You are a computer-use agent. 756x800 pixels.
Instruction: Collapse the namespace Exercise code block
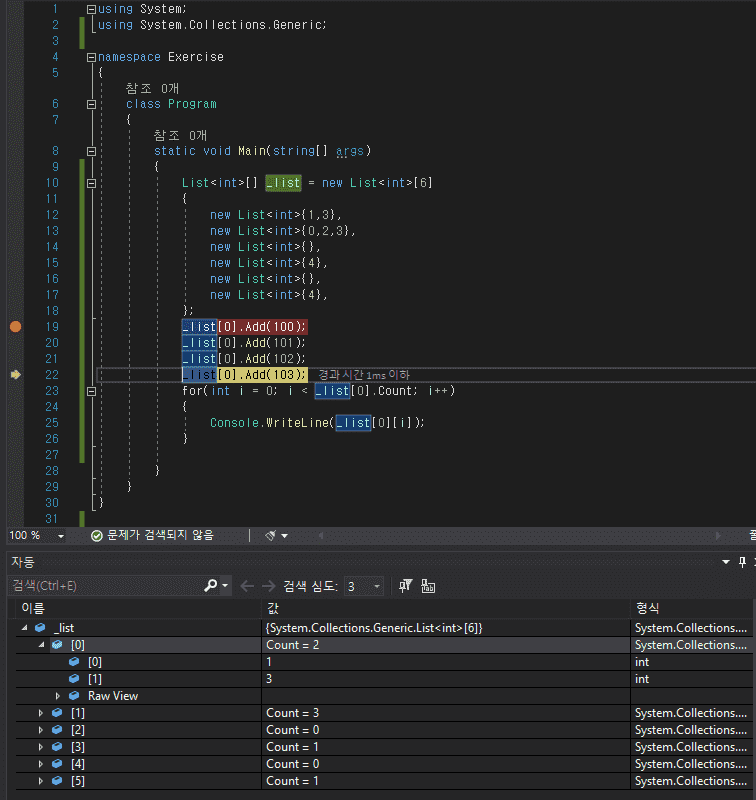(x=91, y=57)
